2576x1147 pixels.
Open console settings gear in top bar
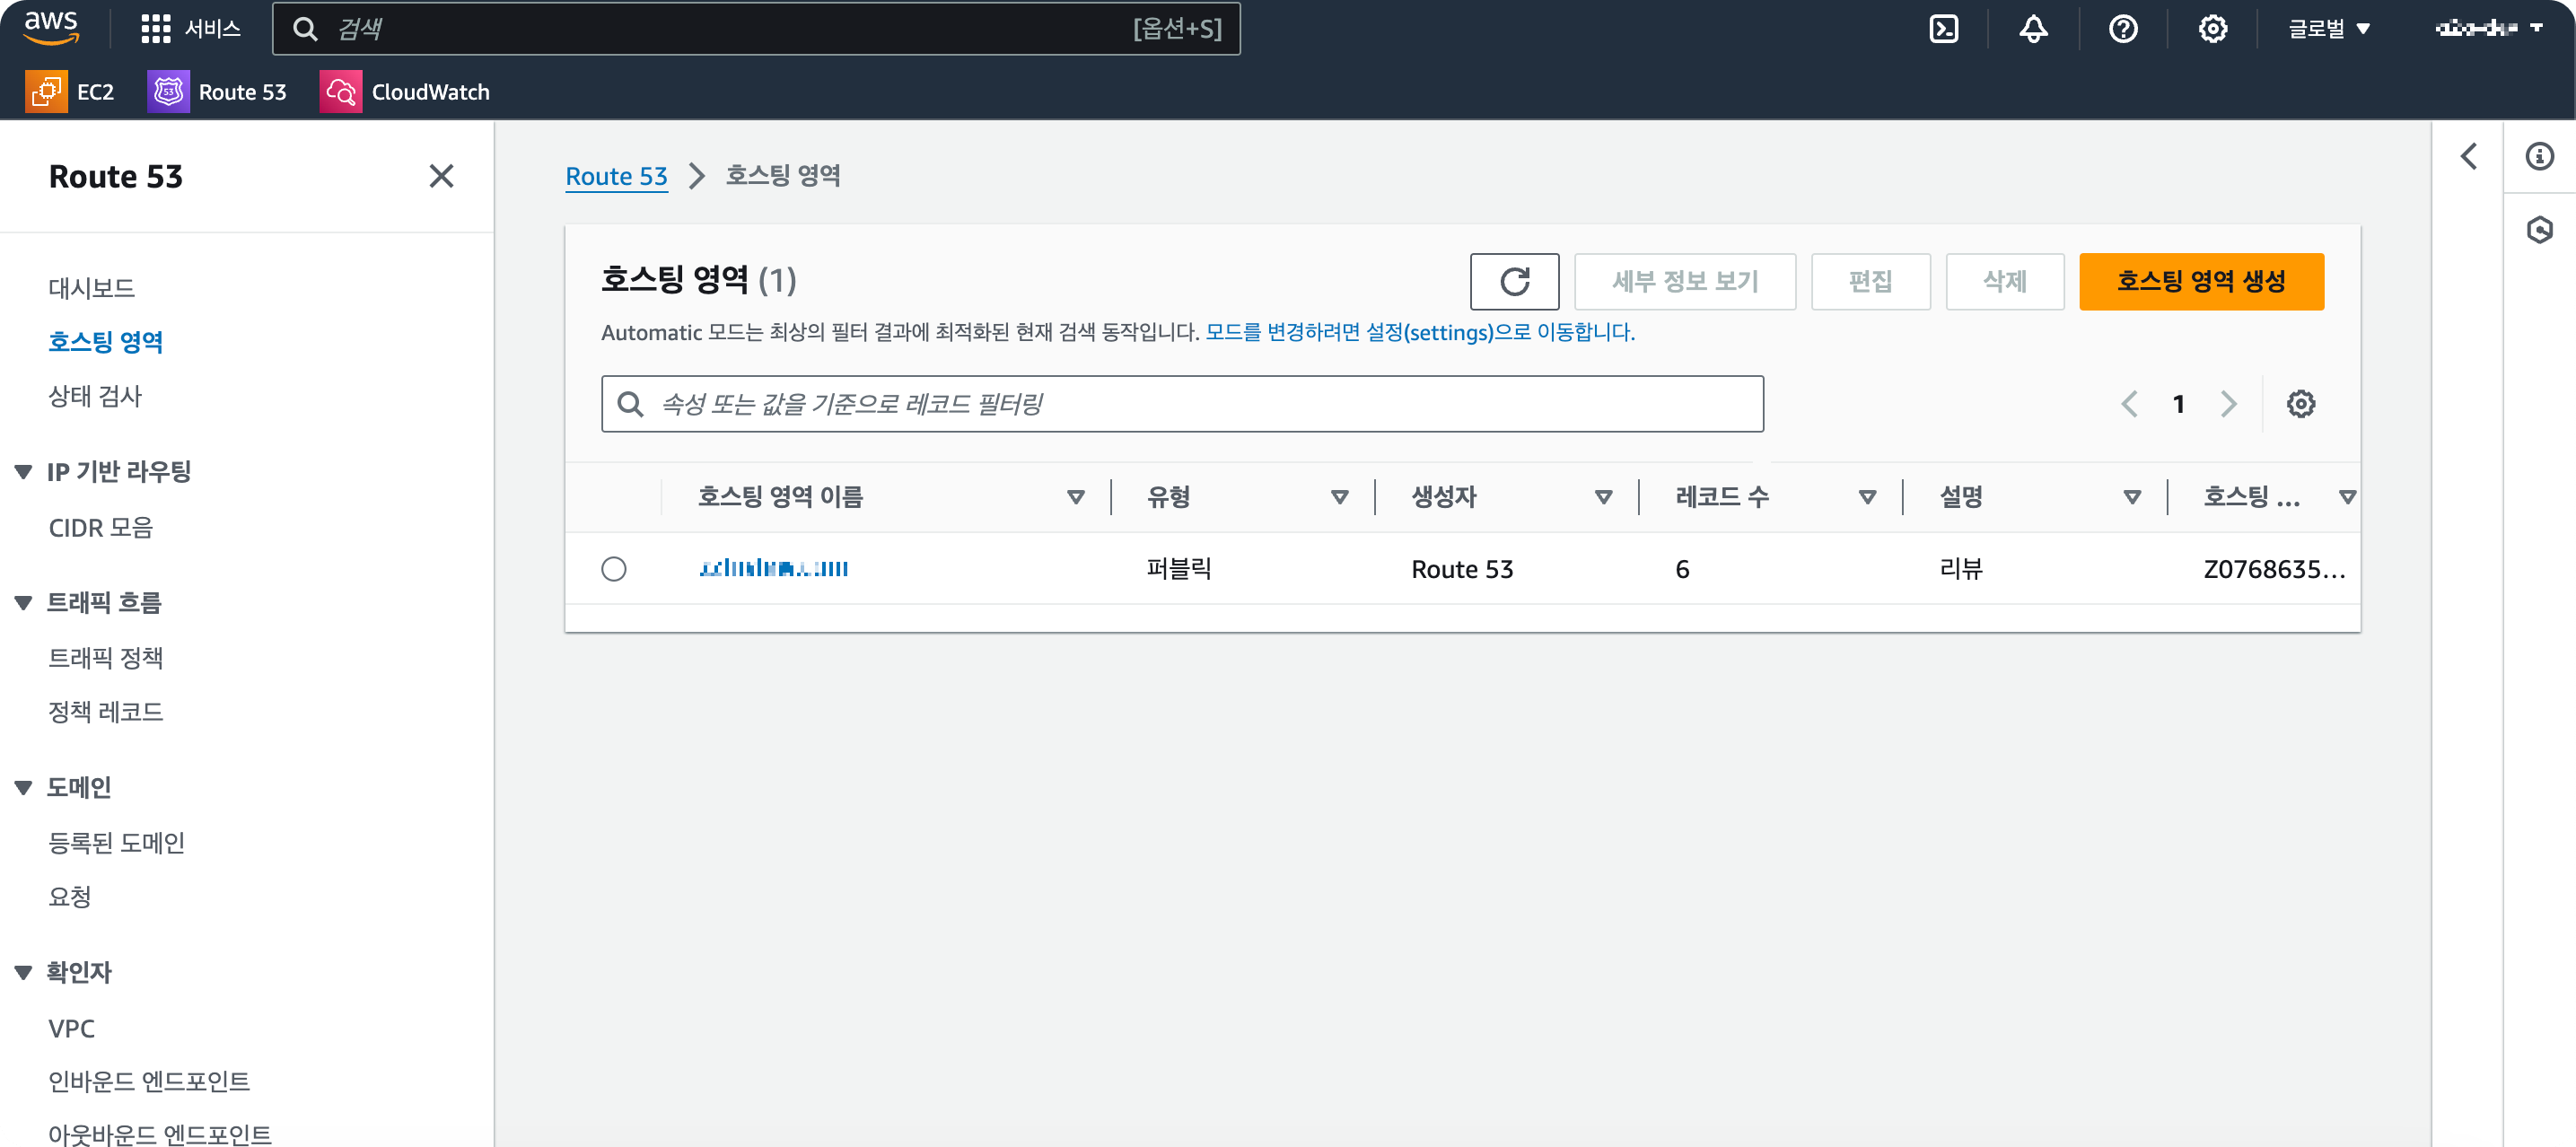click(x=2212, y=28)
